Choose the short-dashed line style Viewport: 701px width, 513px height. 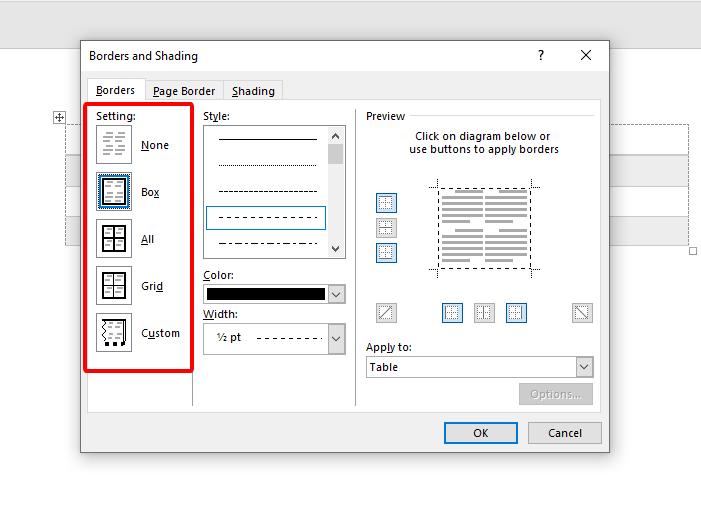[x=267, y=191]
